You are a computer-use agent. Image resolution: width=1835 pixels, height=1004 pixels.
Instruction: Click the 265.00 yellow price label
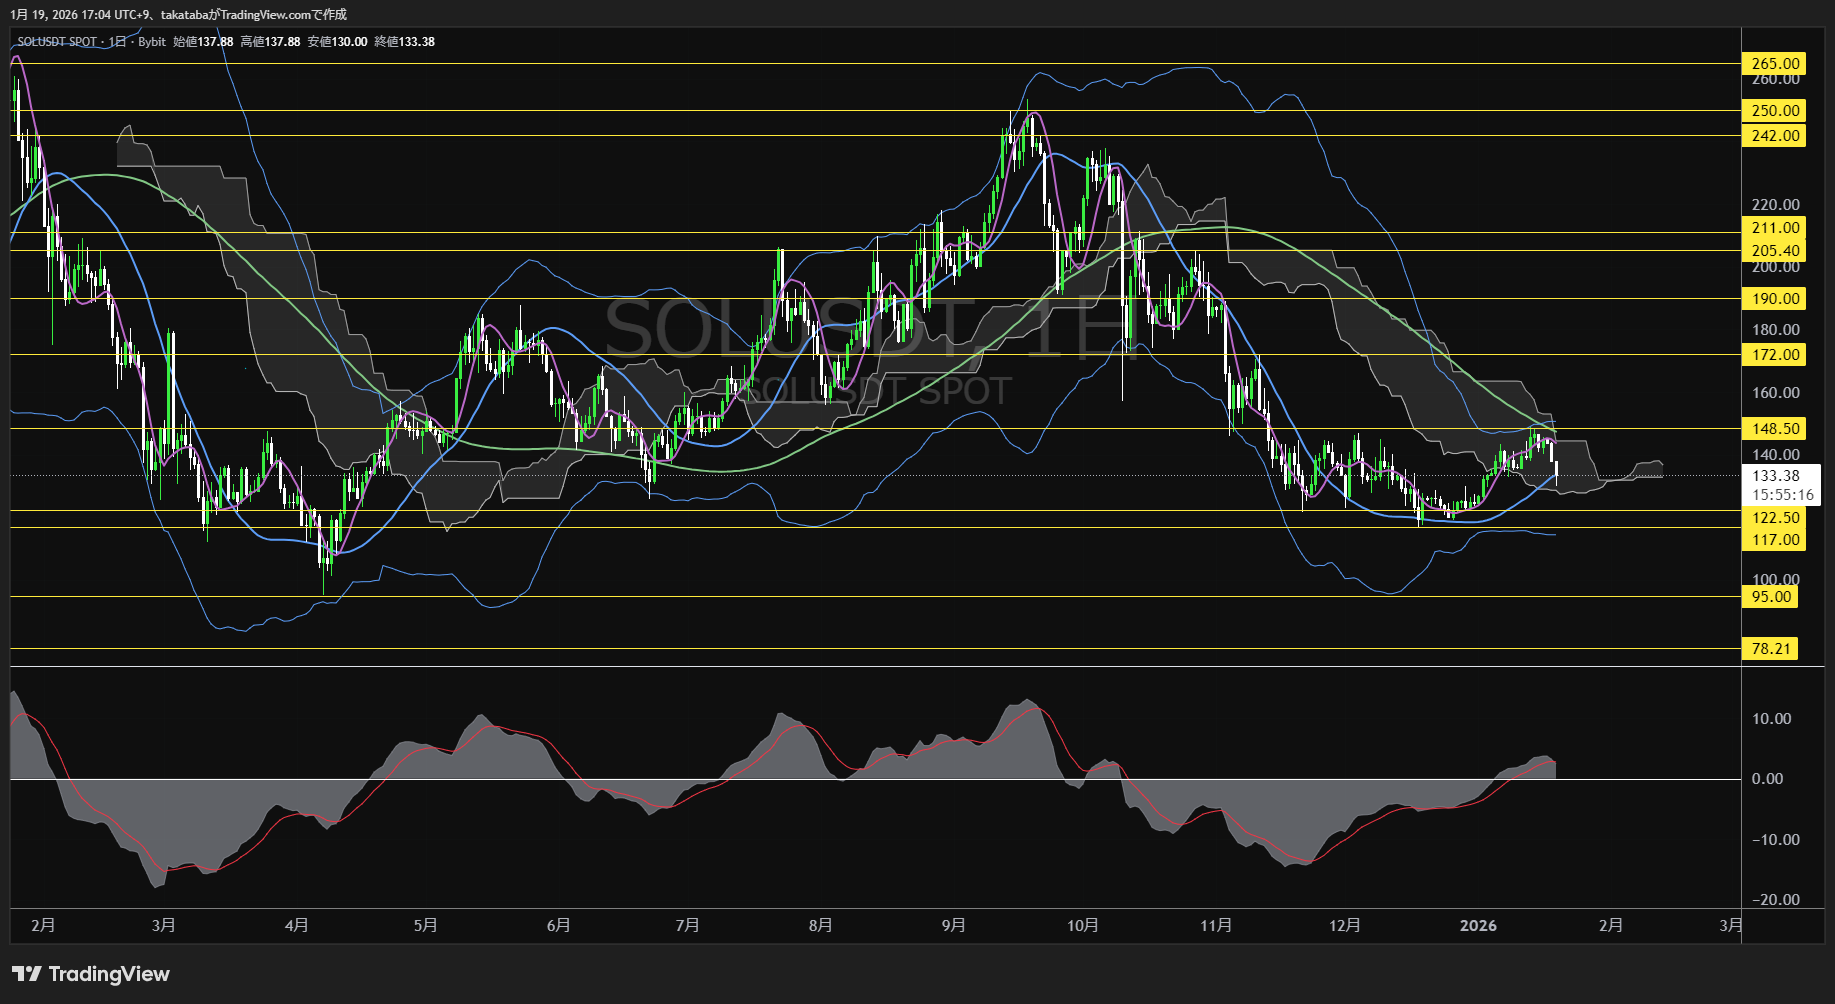pyautogui.click(x=1774, y=64)
